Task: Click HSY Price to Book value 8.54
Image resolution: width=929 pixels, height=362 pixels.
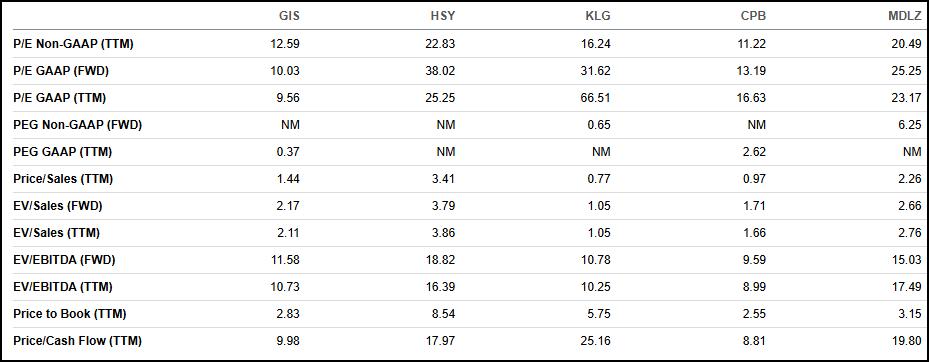Action: pos(445,314)
